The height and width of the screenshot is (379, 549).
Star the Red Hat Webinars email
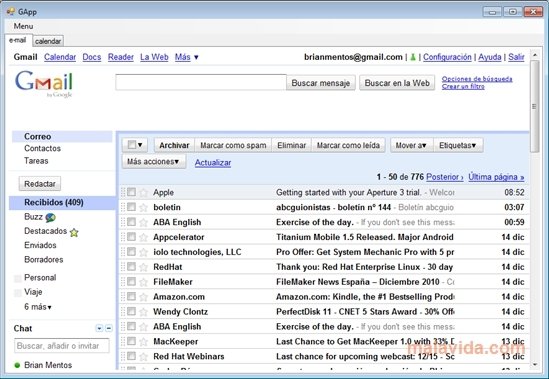click(x=143, y=357)
